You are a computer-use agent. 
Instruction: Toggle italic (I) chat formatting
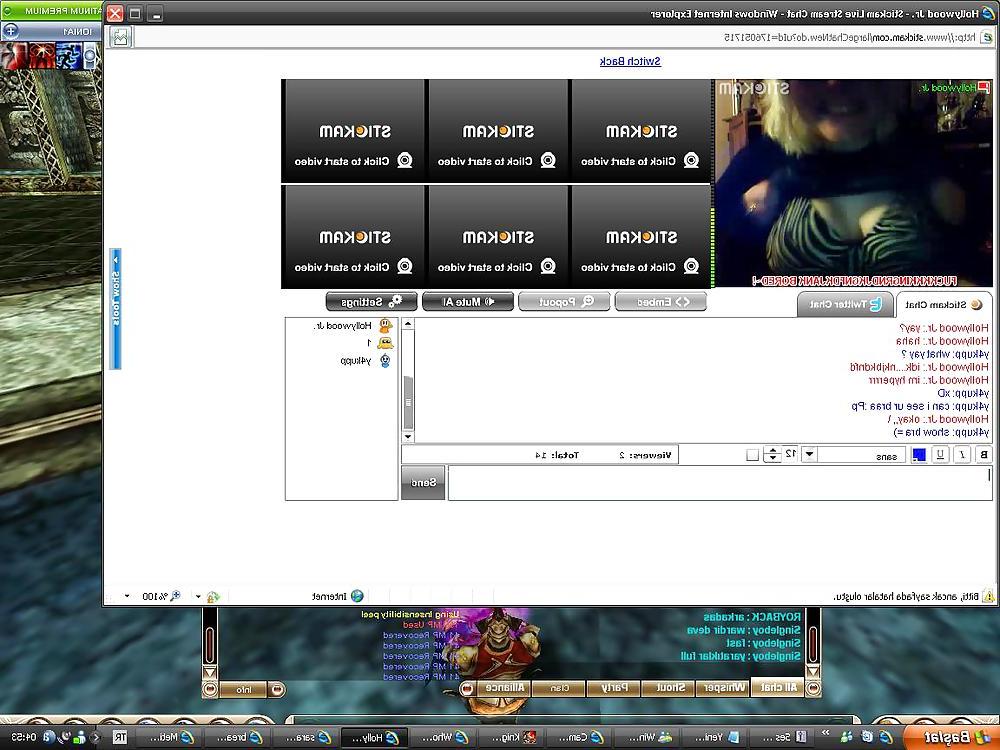pos(962,455)
